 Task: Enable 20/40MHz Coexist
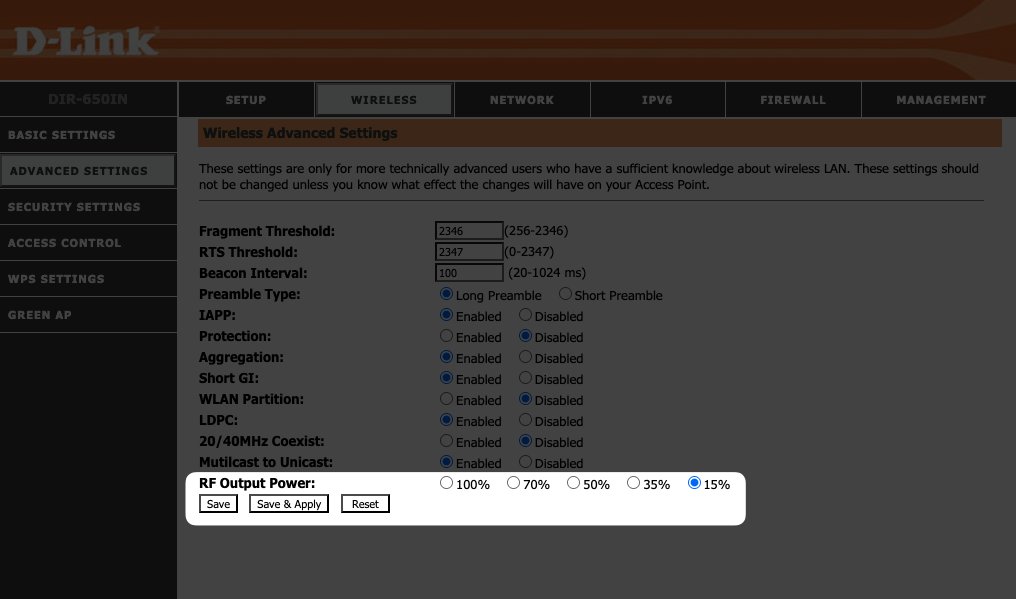(446, 441)
